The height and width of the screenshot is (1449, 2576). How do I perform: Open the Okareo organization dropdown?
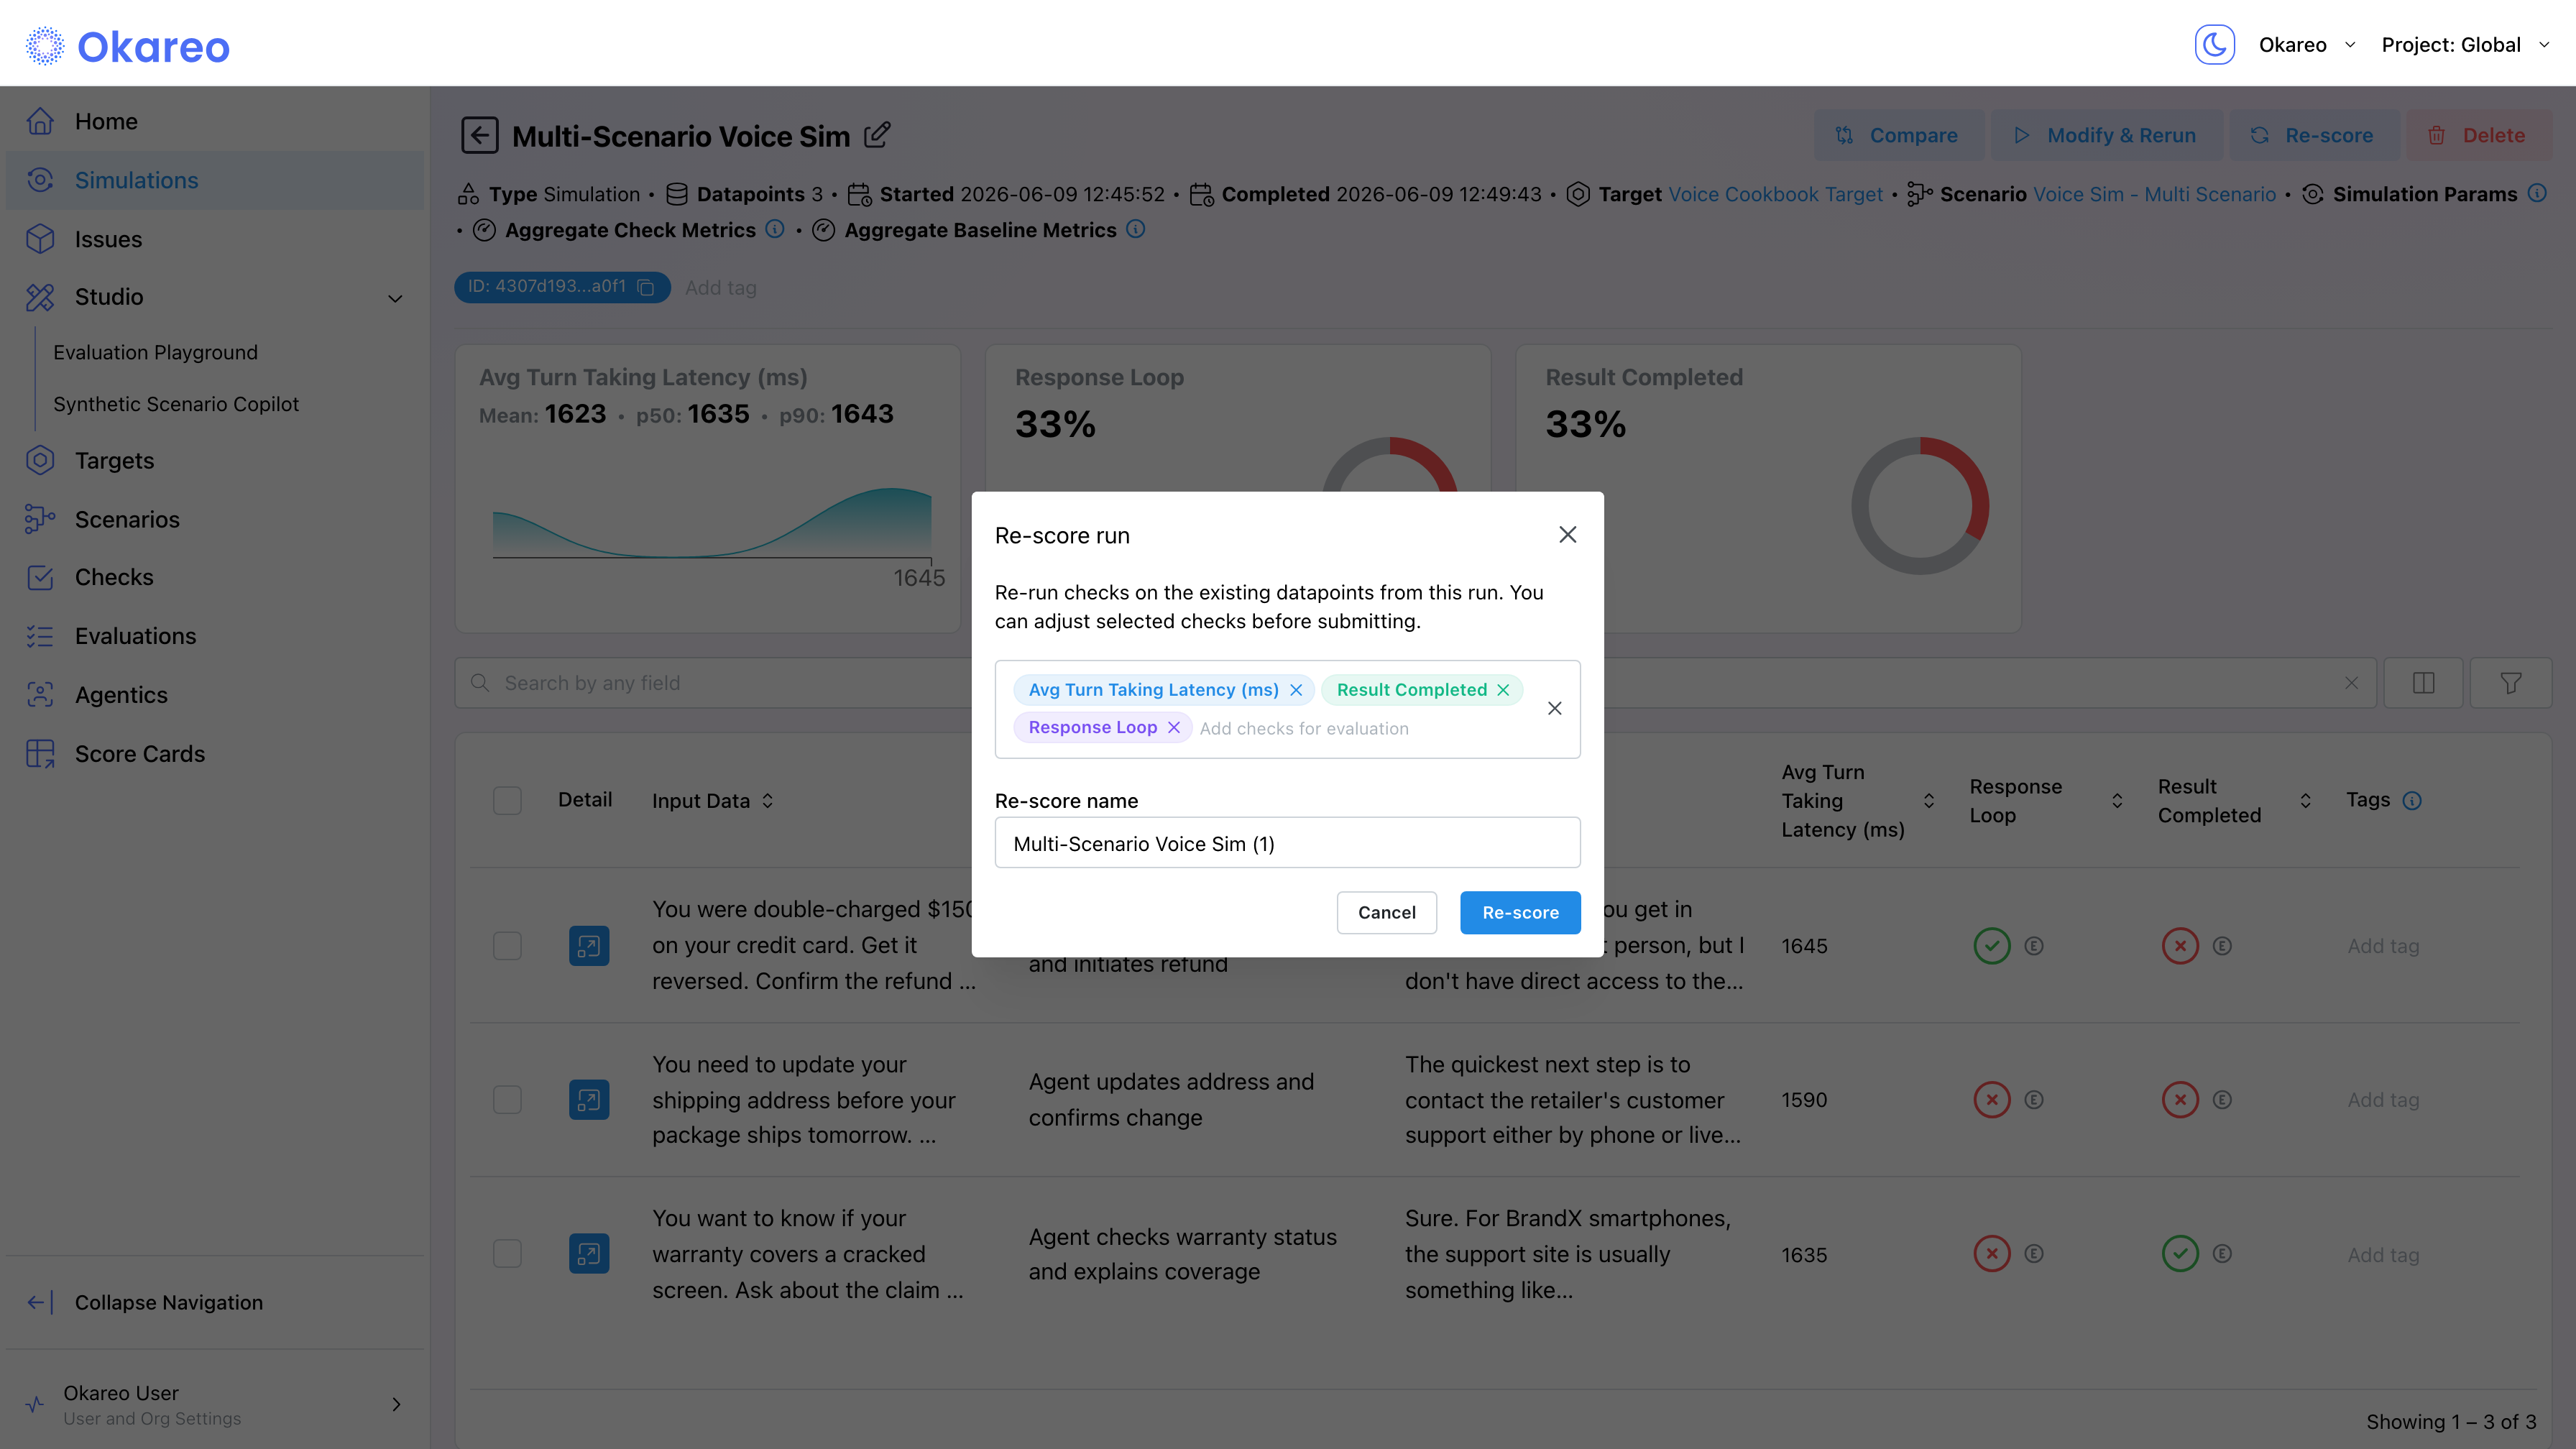2307,45
